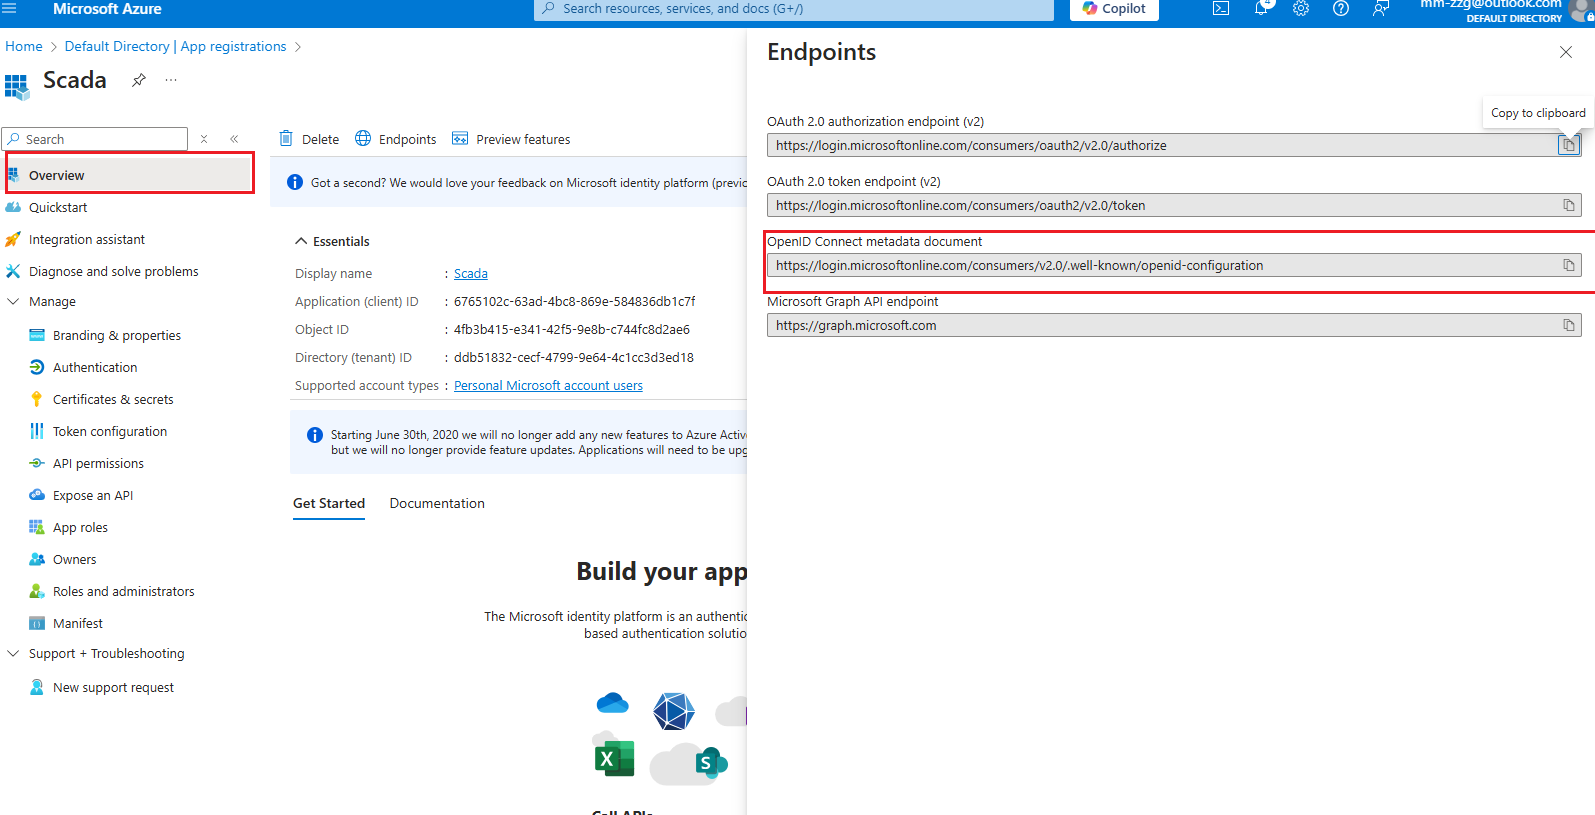This screenshot has width=1595, height=815.
Task: Select API permissions menu item
Action: pos(98,464)
